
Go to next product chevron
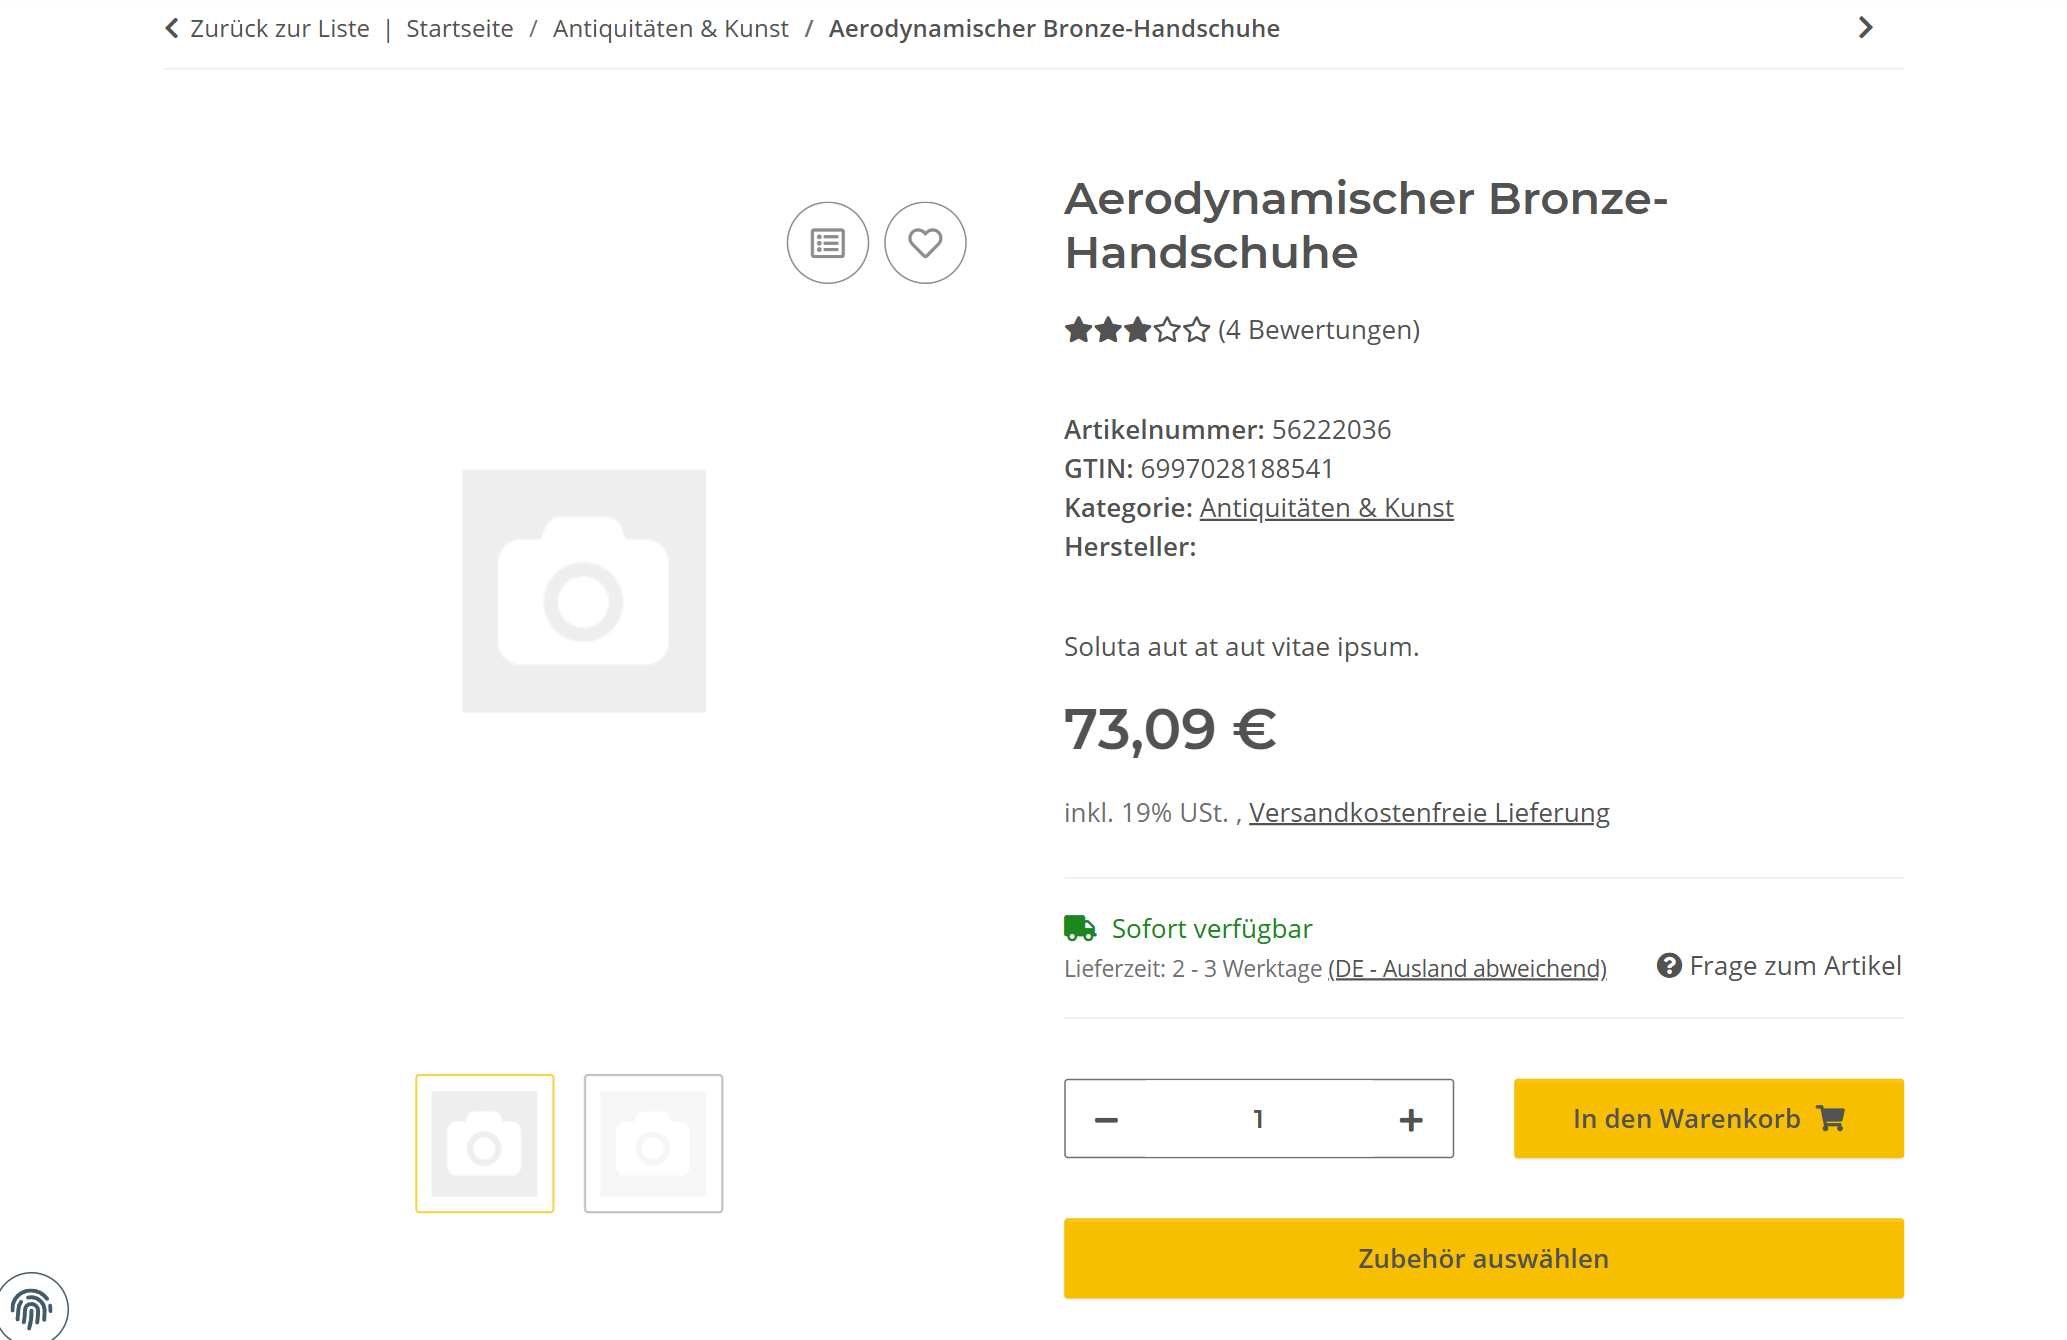tap(1865, 28)
